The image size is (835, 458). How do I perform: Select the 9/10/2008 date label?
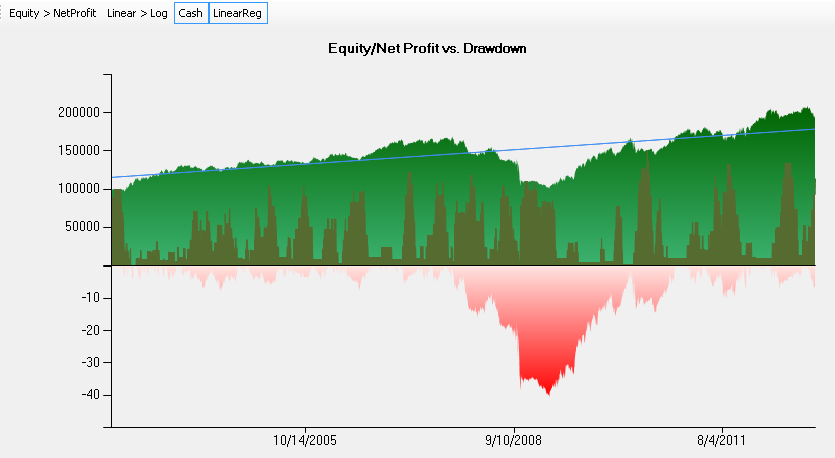[x=514, y=441]
